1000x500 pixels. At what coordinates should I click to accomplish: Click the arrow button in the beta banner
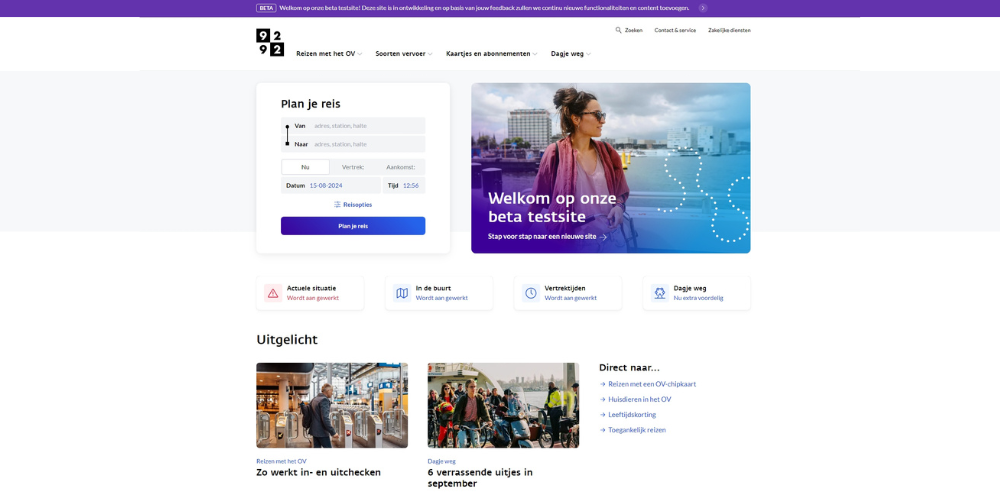point(703,8)
